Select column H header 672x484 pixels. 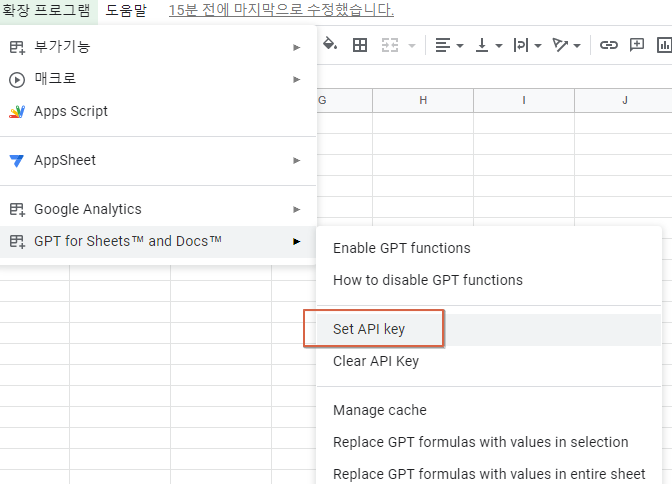point(423,100)
